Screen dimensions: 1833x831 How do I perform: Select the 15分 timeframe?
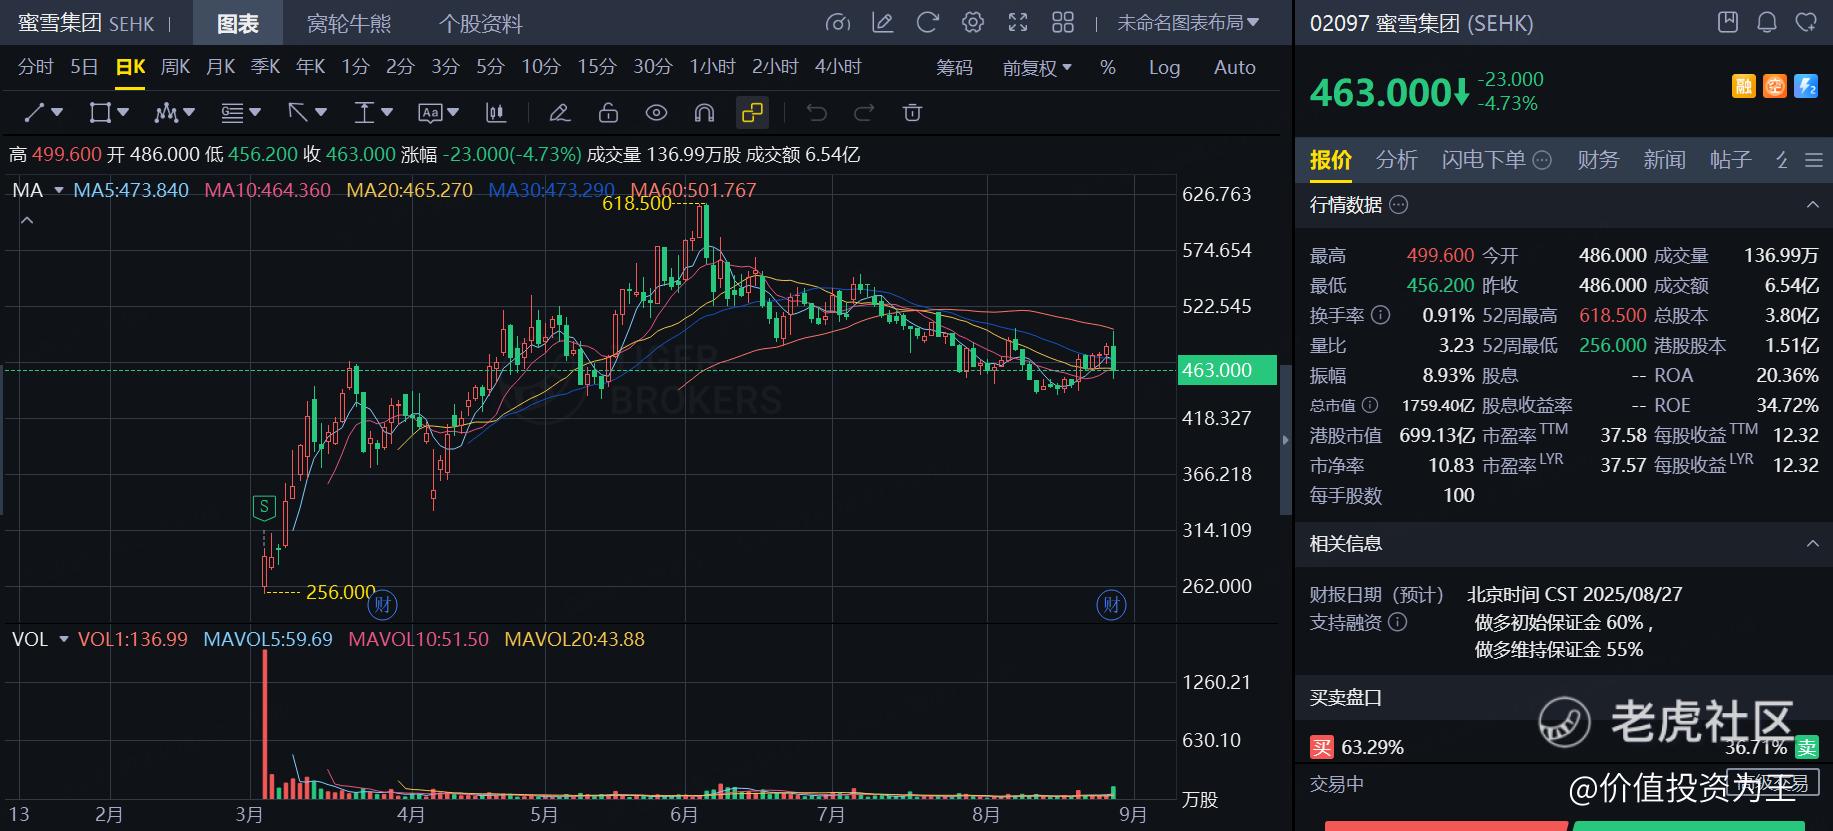click(596, 67)
